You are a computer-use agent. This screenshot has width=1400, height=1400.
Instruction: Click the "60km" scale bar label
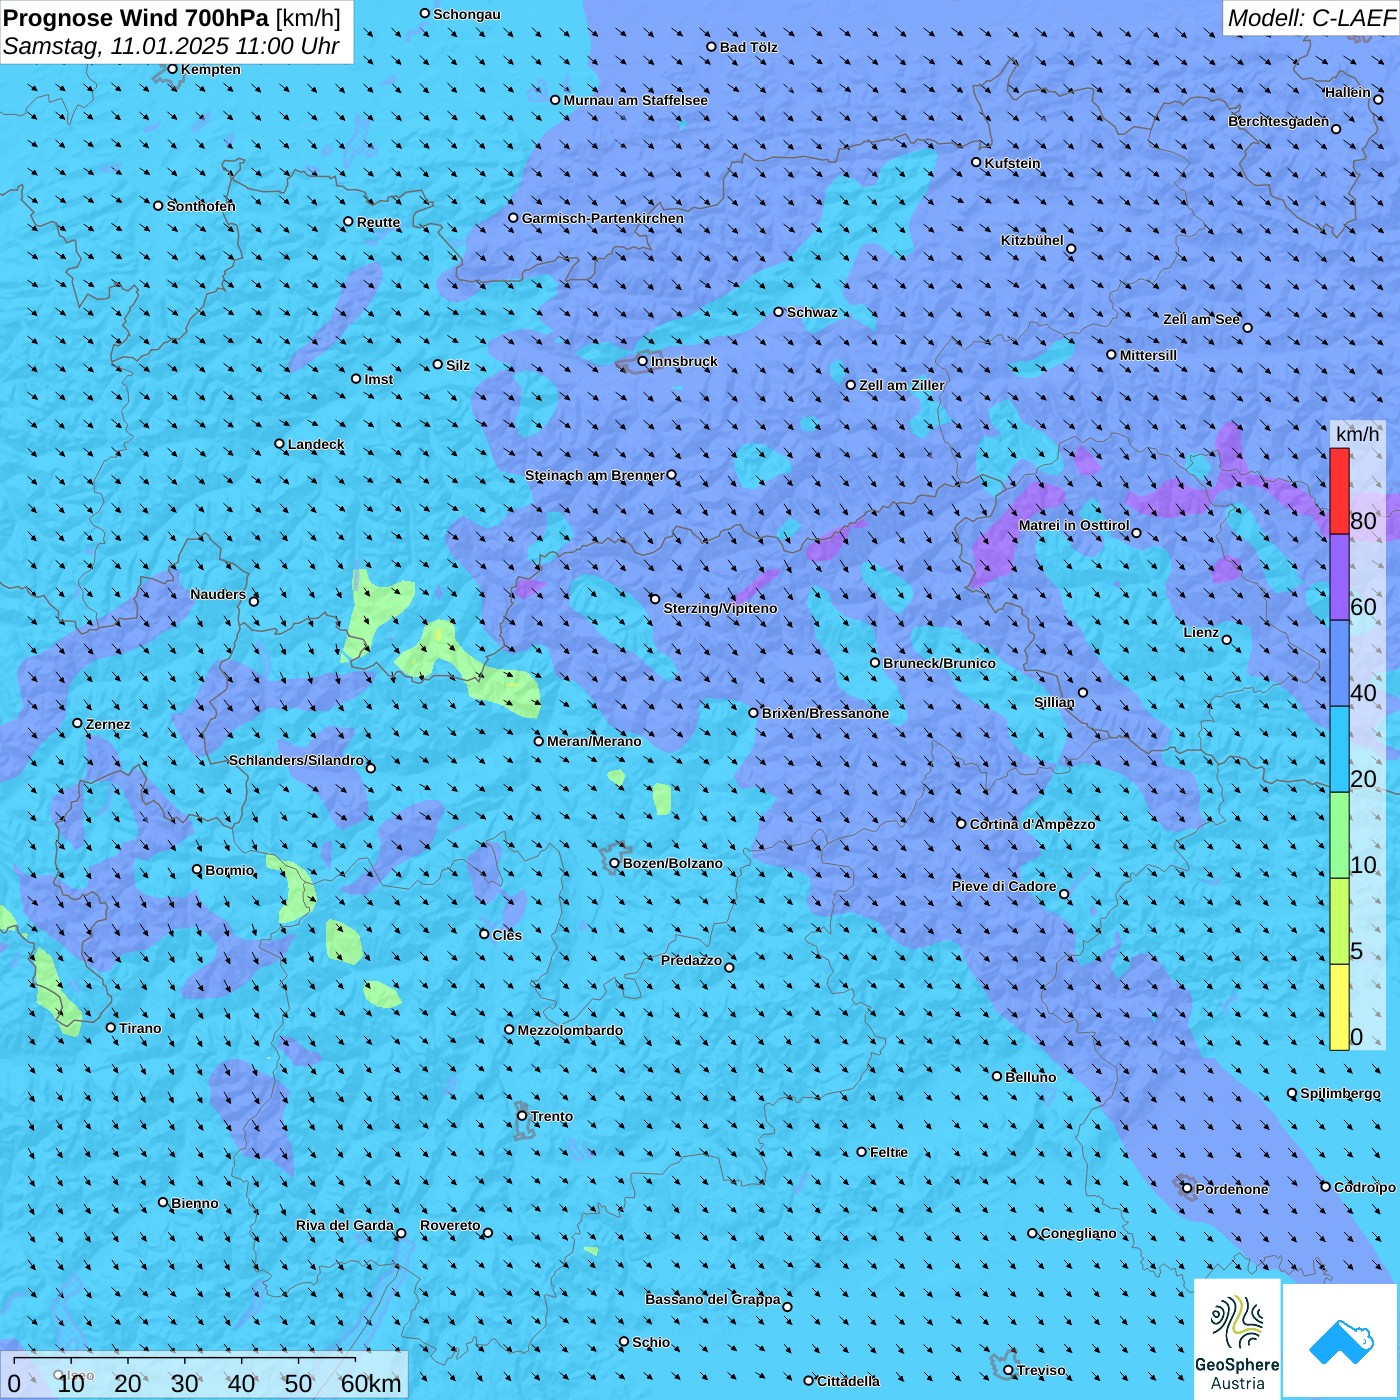coord(371,1383)
